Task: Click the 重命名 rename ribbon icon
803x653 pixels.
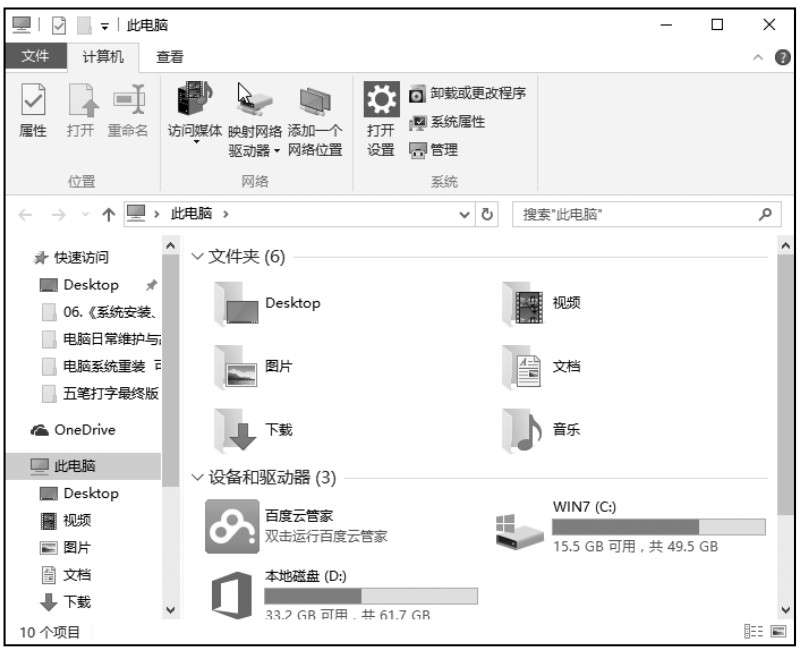Action: [x=128, y=110]
